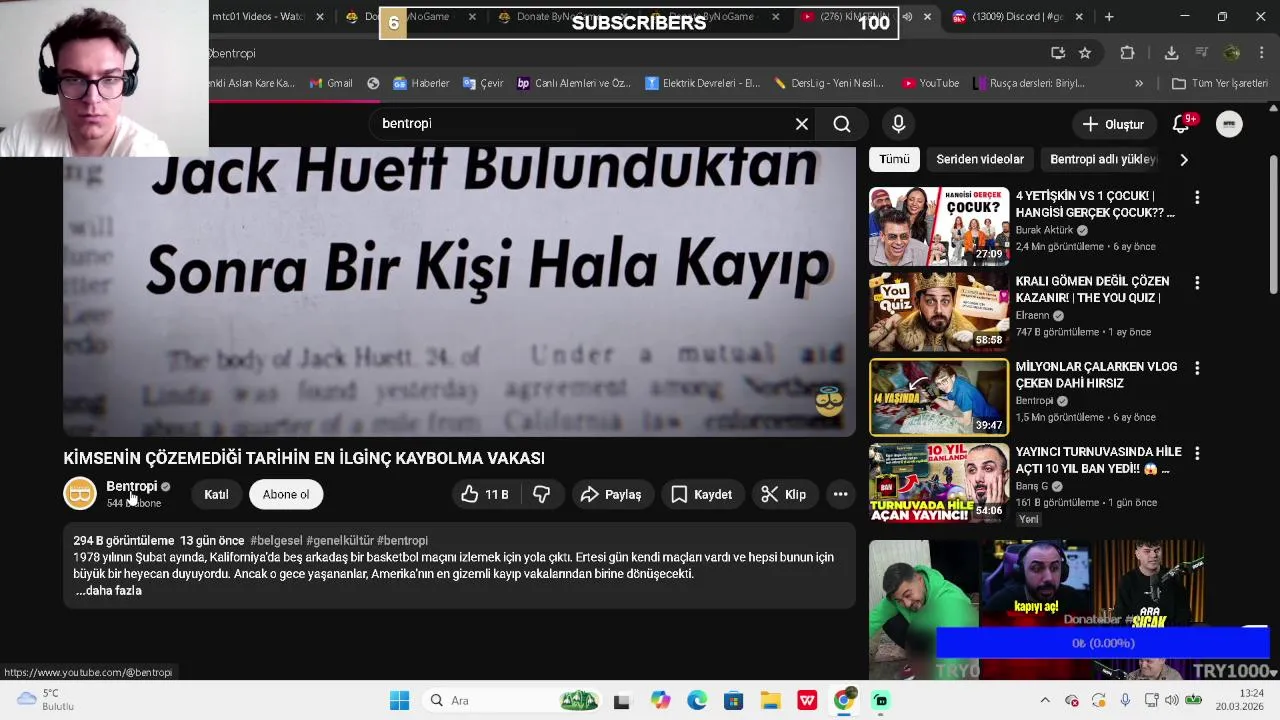Click the Abone ol subscribe button
This screenshot has width=1280, height=720.
(286, 494)
